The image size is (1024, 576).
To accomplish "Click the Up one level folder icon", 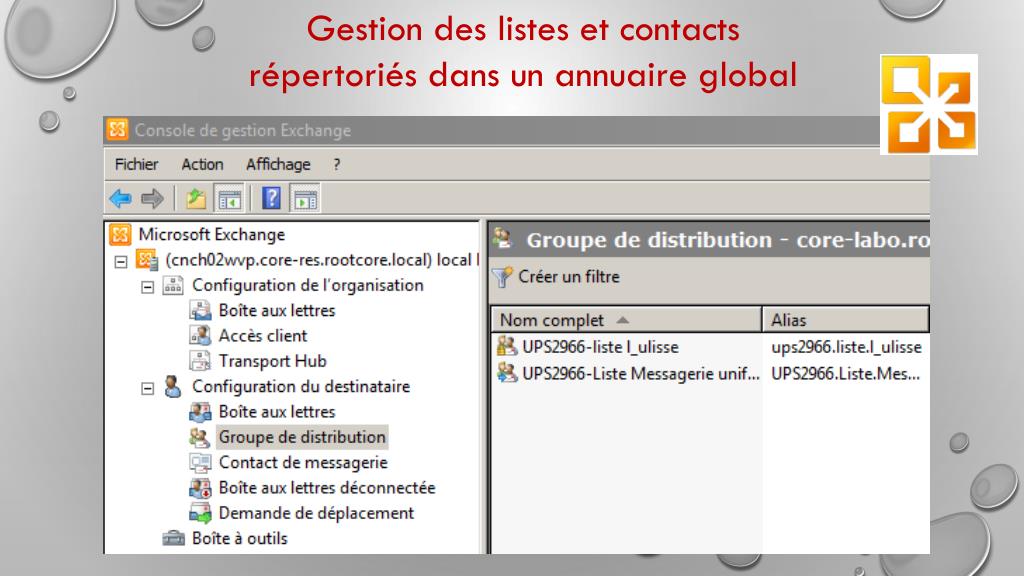I will (195, 199).
